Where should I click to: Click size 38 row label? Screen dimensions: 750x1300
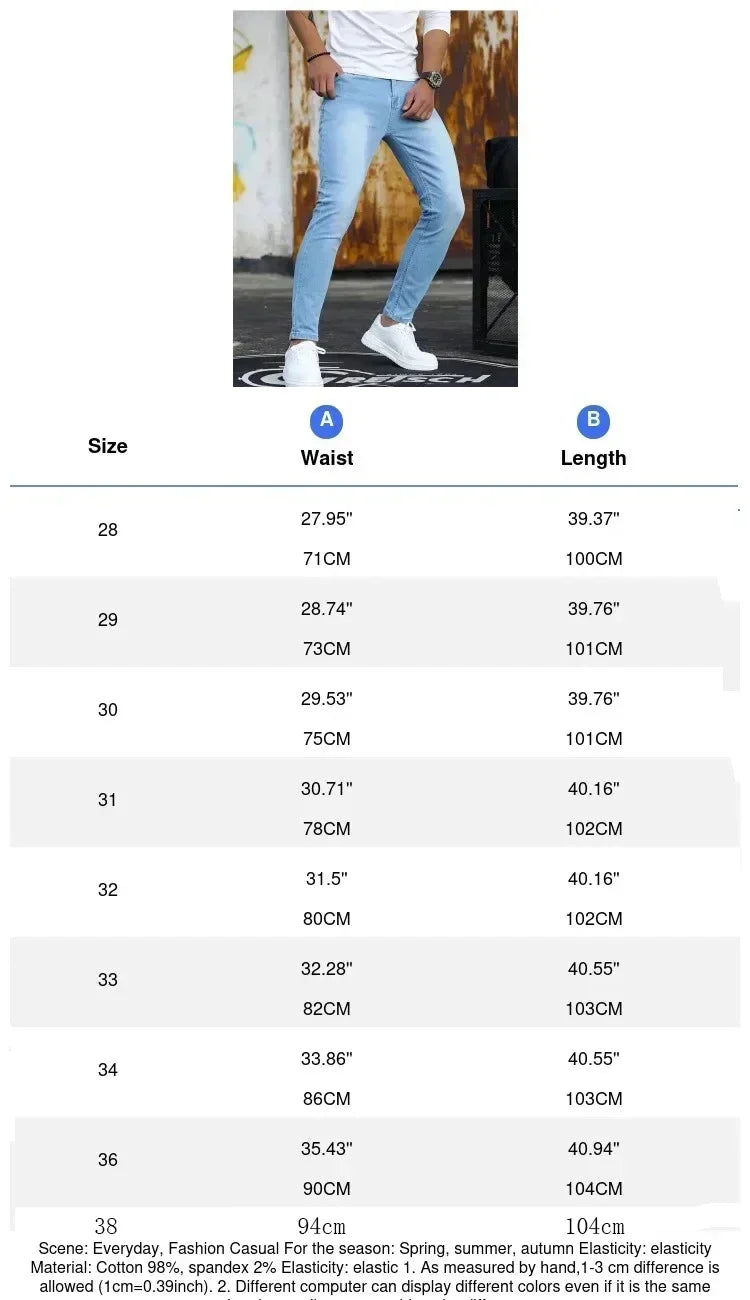click(106, 1226)
